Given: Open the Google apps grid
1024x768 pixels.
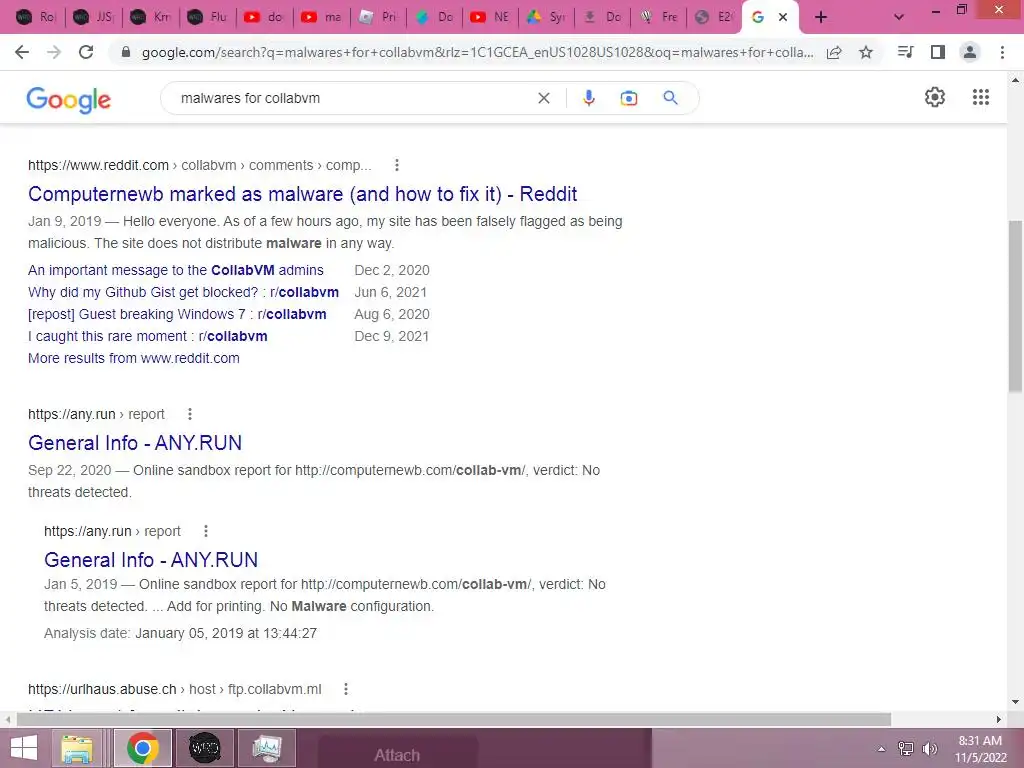Looking at the screenshot, I should pos(980,97).
